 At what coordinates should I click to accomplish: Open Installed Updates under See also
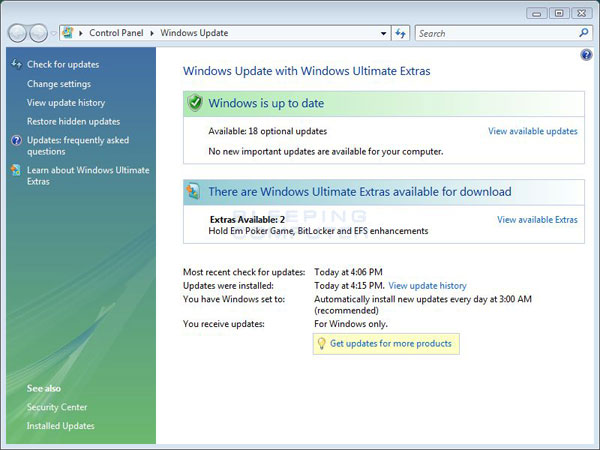(60, 426)
